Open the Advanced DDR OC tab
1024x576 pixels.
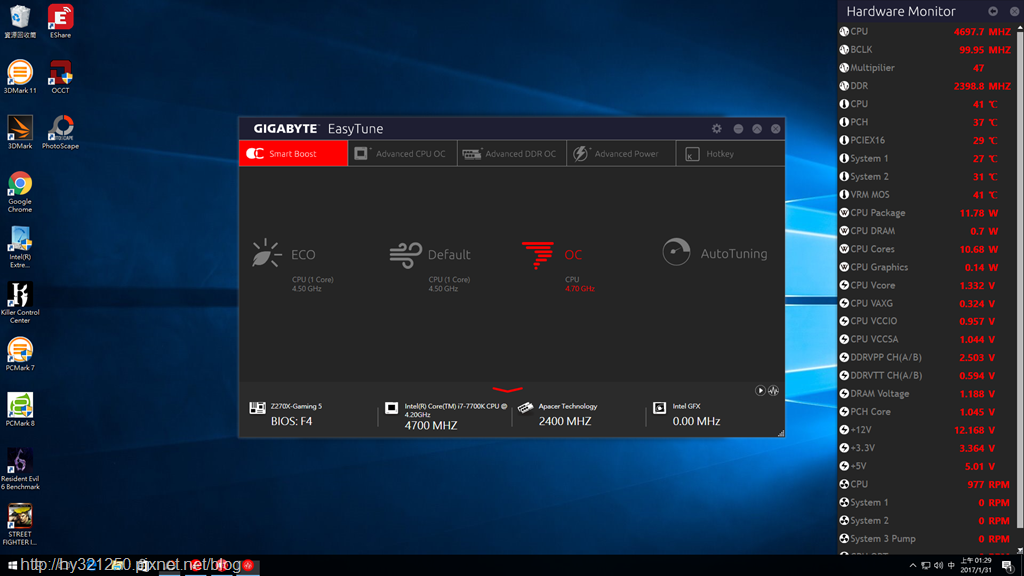coord(511,153)
